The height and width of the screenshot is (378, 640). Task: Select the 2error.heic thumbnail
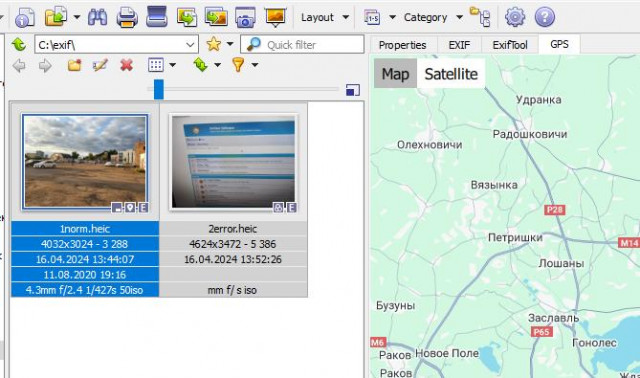(x=233, y=162)
